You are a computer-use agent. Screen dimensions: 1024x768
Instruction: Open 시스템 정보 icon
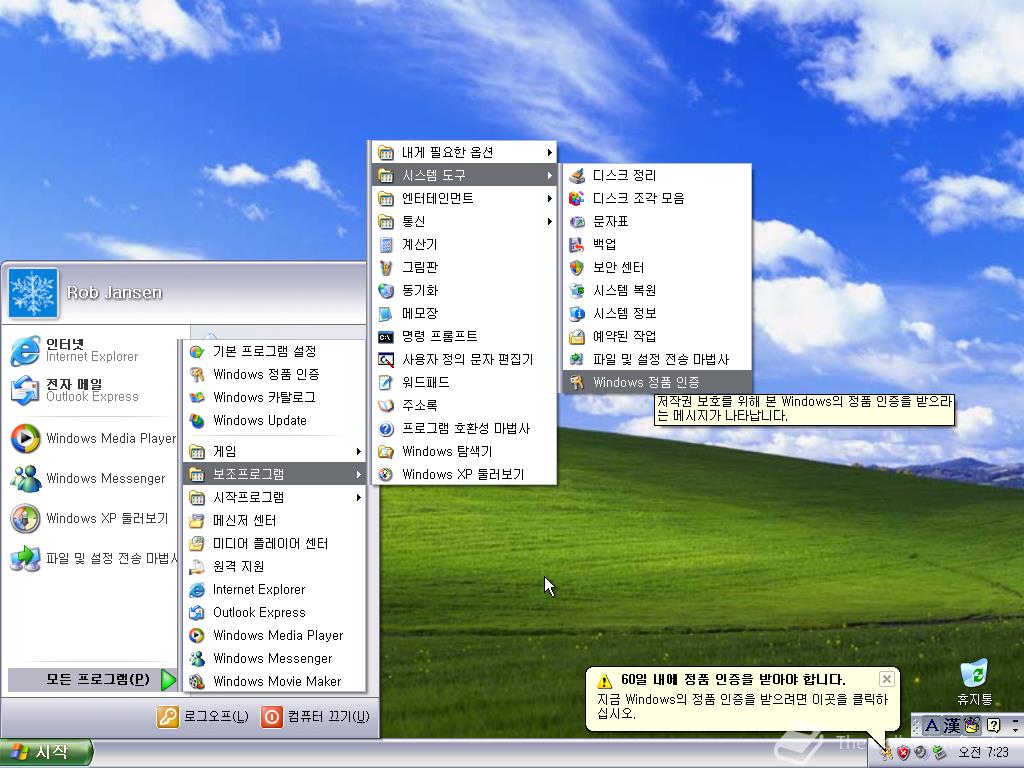coord(577,313)
